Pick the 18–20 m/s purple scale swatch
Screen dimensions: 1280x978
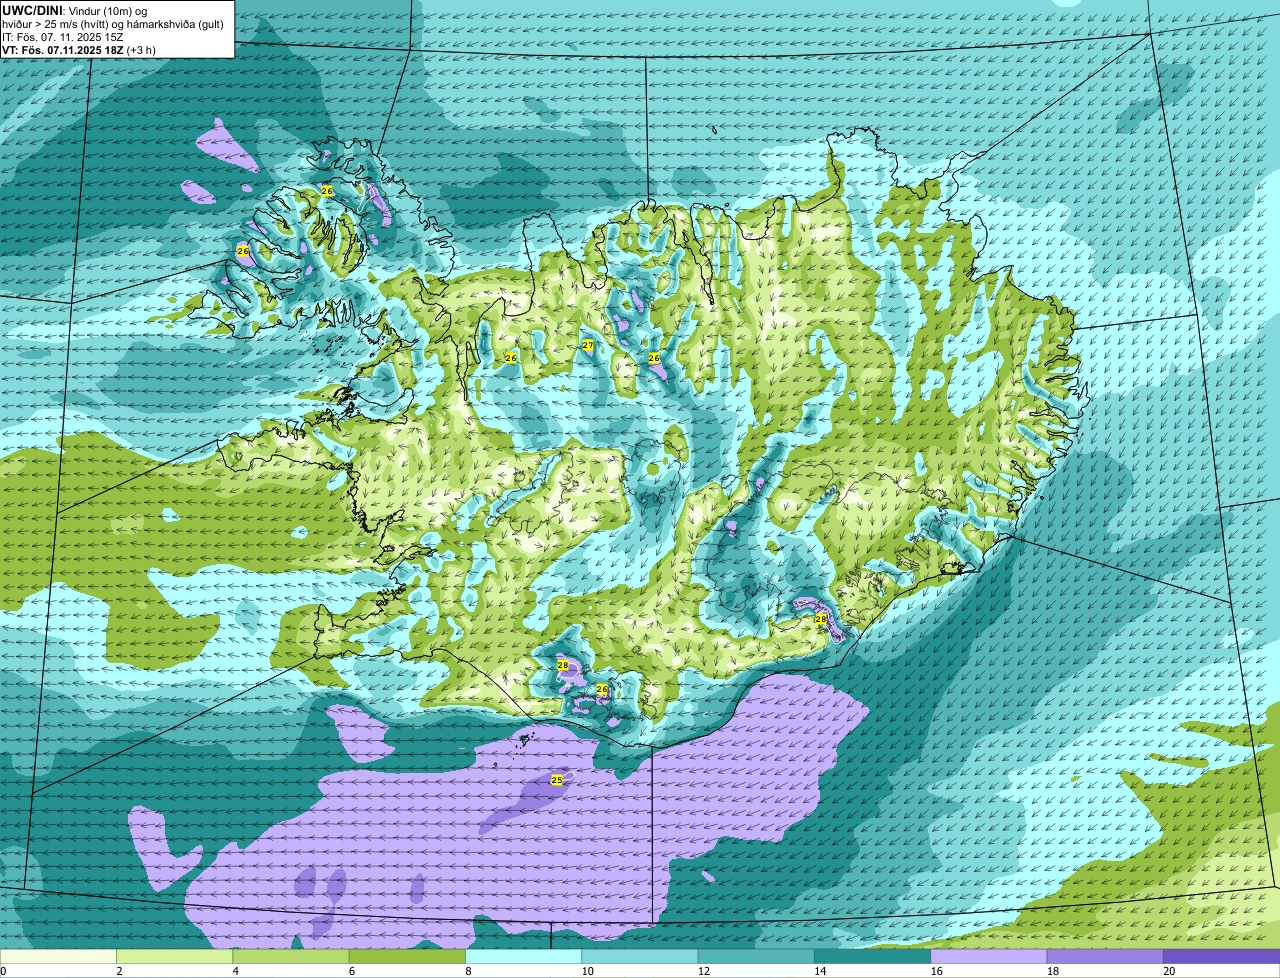pyautogui.click(x=1105, y=956)
